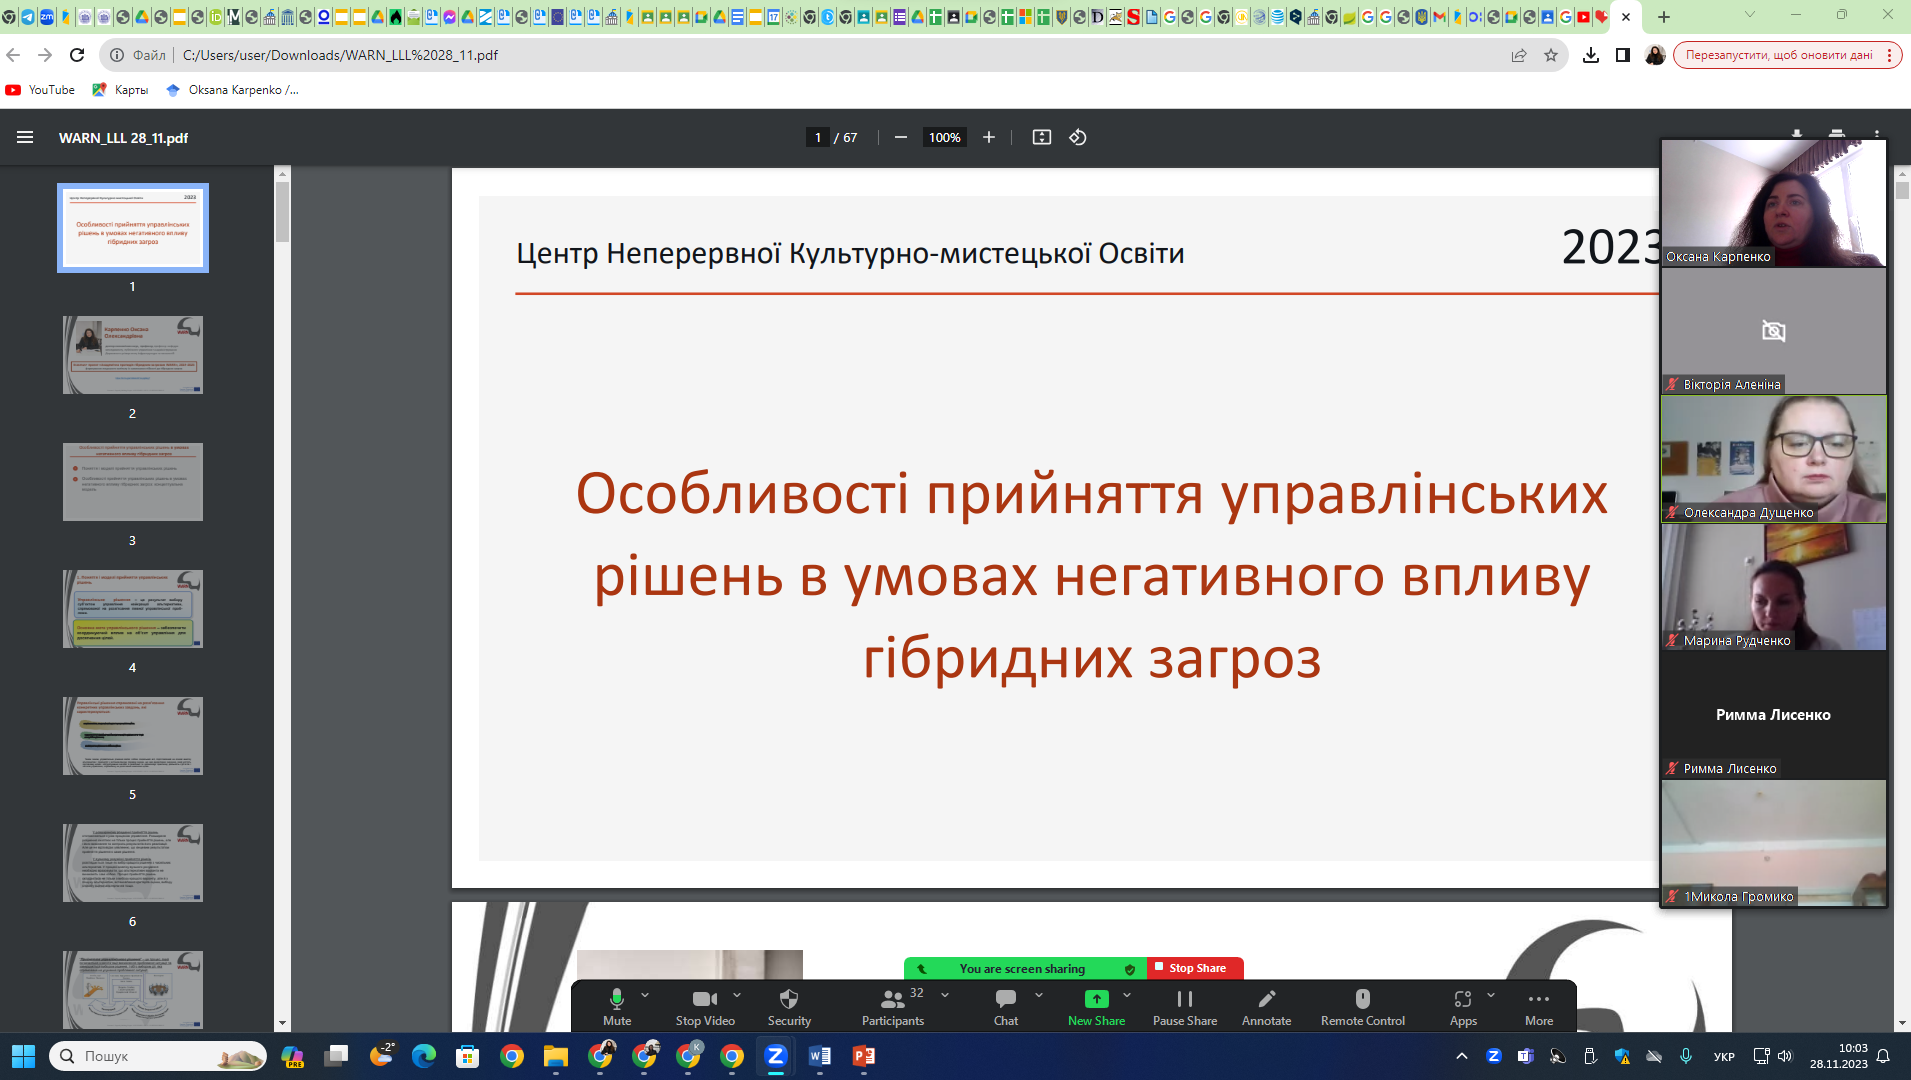This screenshot has height=1080, width=1911.
Task: Open the Annotate tool in Zoom
Action: coord(1266,1006)
